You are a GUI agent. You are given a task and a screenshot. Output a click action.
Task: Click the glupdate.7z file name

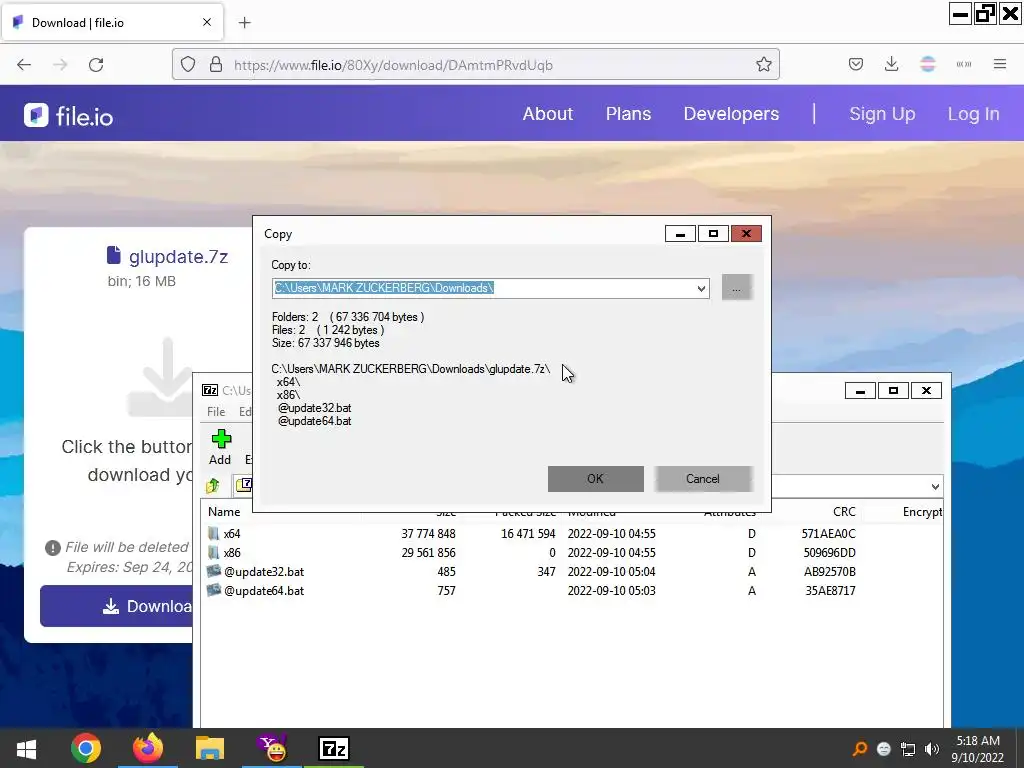click(178, 257)
